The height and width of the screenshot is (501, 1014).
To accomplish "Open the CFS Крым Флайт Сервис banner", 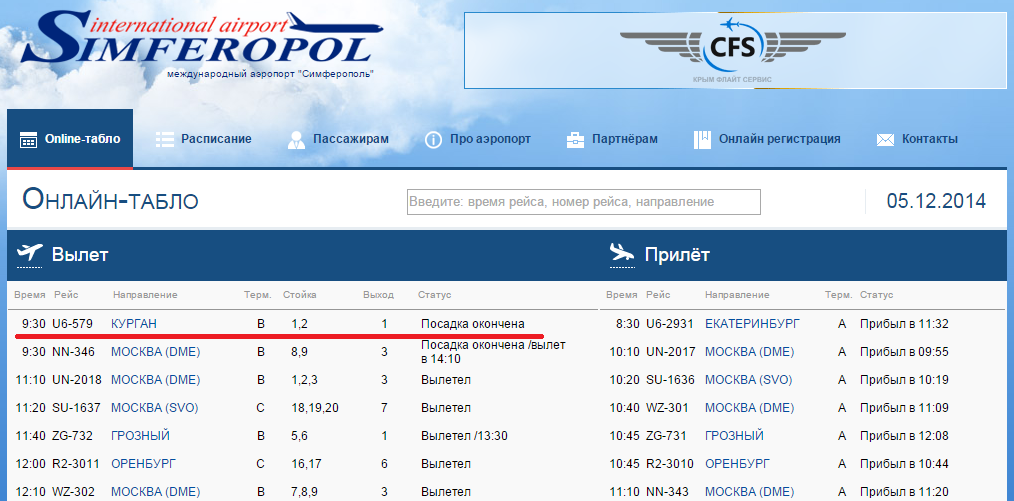I will click(x=732, y=50).
